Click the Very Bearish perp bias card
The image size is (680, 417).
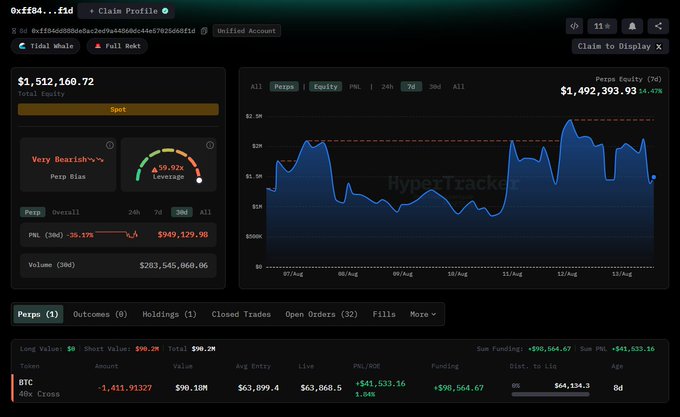point(68,165)
